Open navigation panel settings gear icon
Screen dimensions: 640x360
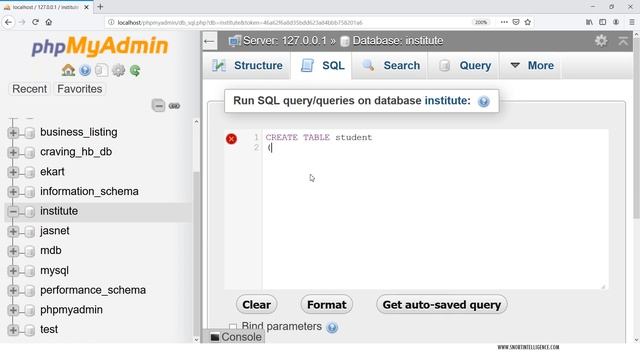pos(118,71)
